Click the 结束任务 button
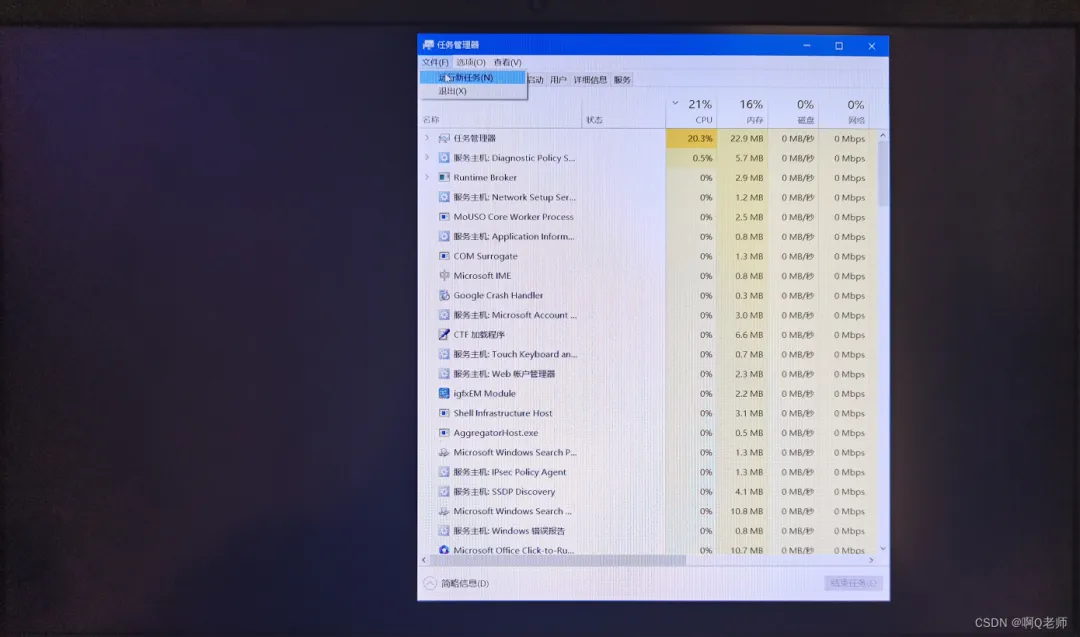The width and height of the screenshot is (1080, 637). (x=852, y=582)
